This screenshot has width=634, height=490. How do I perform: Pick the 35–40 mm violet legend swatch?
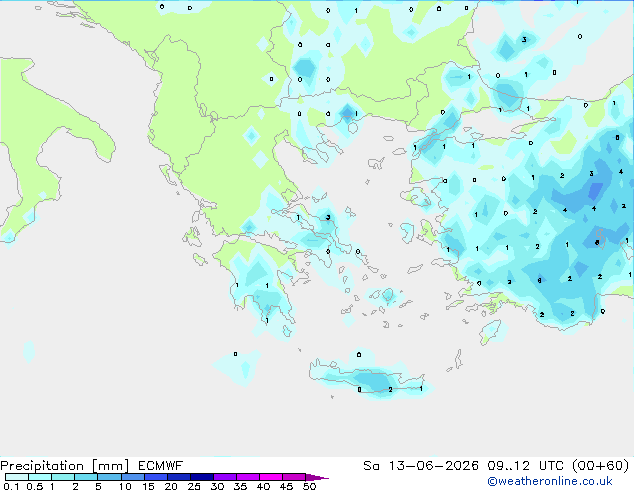coord(247,477)
